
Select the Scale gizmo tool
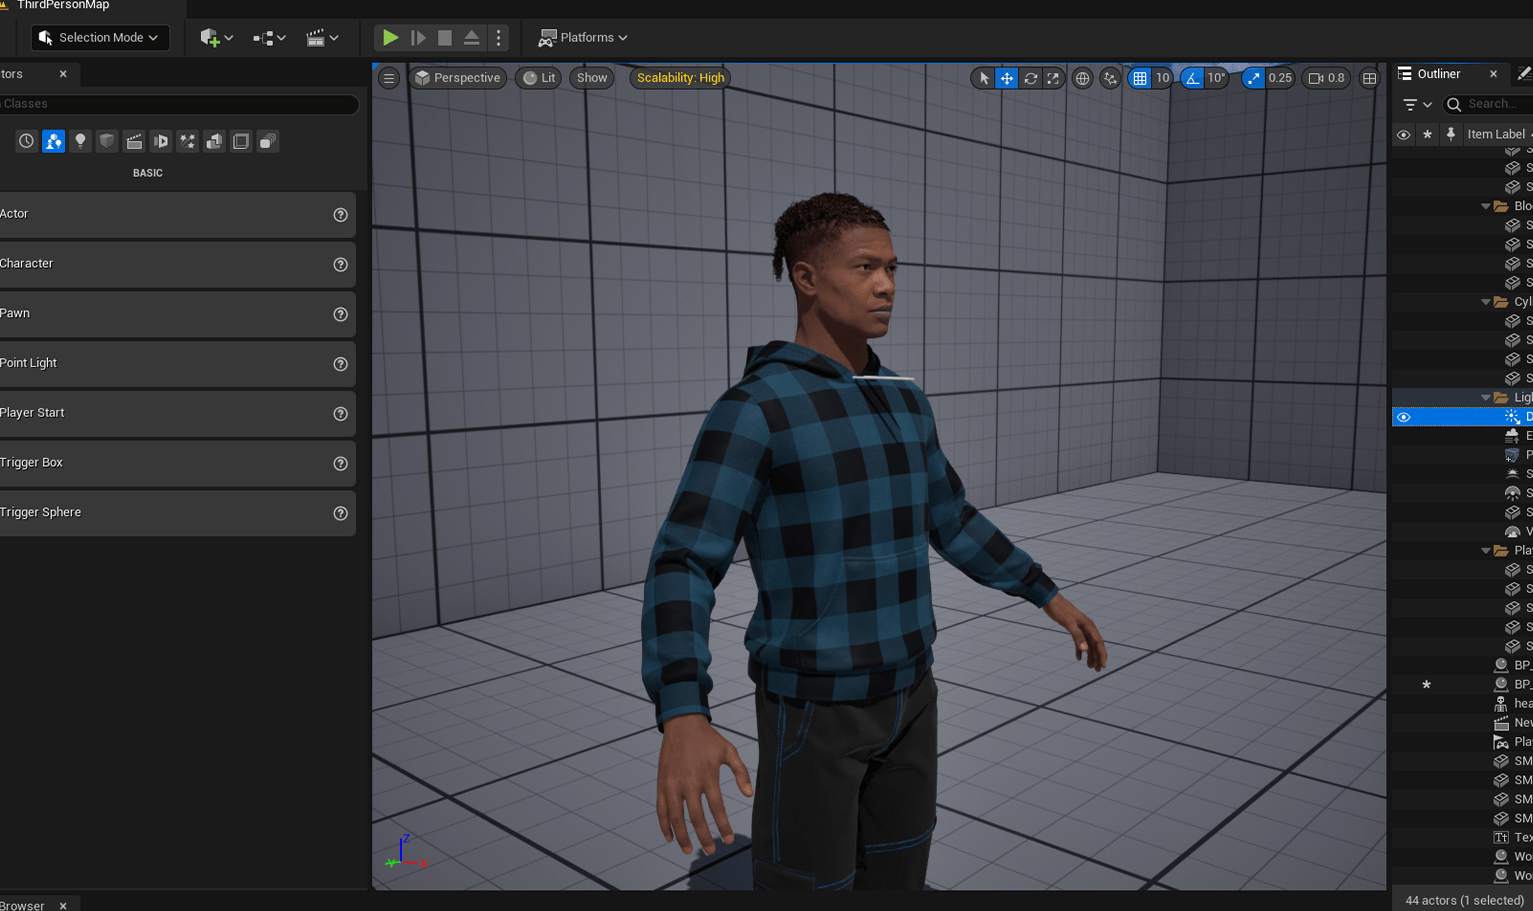tap(1053, 78)
